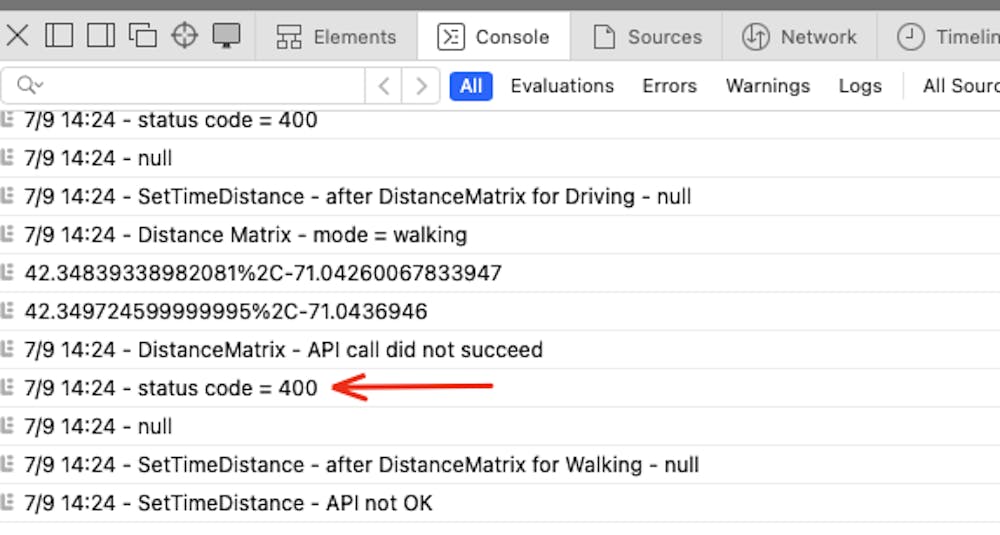Screen dimensions: 1000x535
Task: Open the Network tab
Action: (799, 37)
